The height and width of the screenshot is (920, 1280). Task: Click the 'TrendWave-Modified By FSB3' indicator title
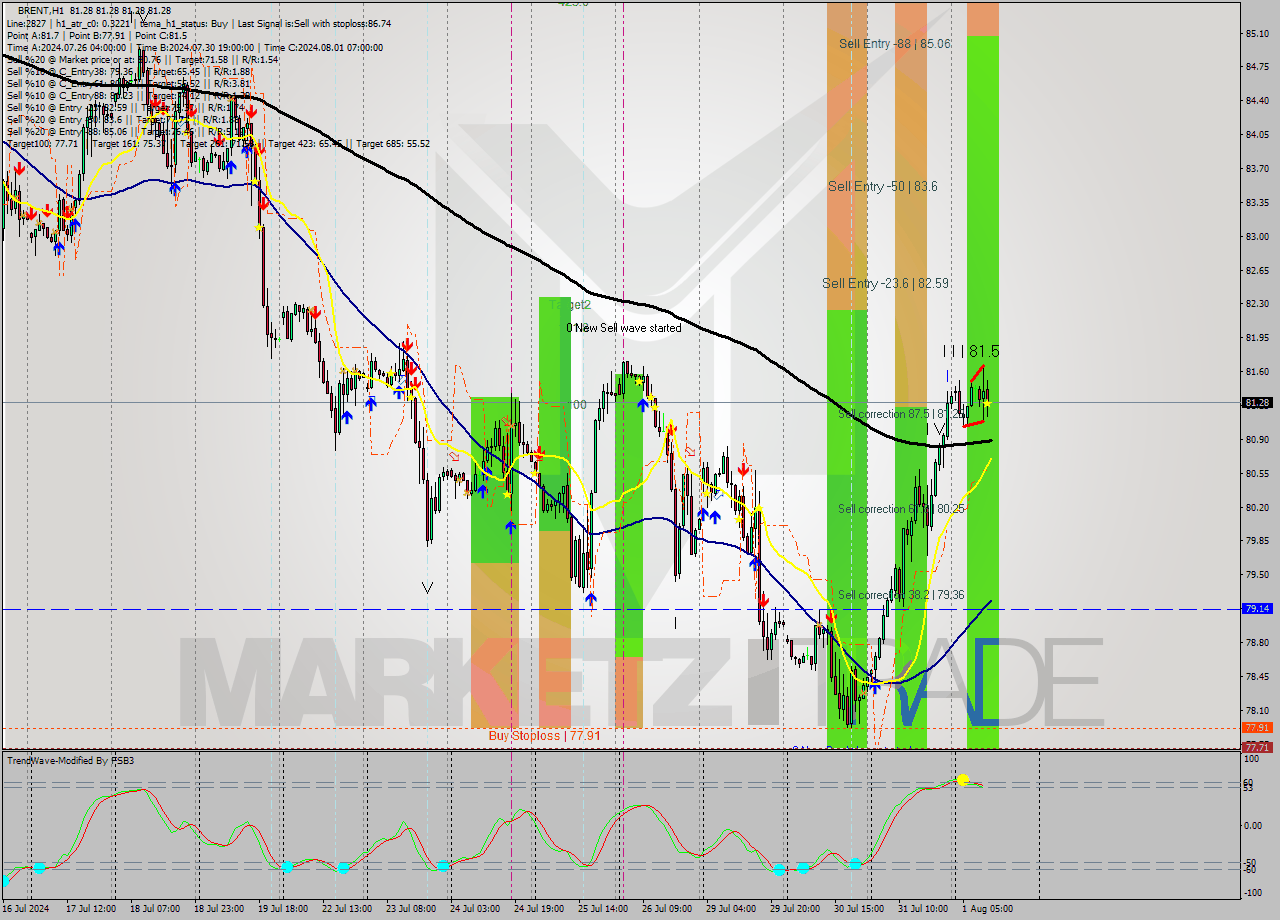(x=70, y=761)
